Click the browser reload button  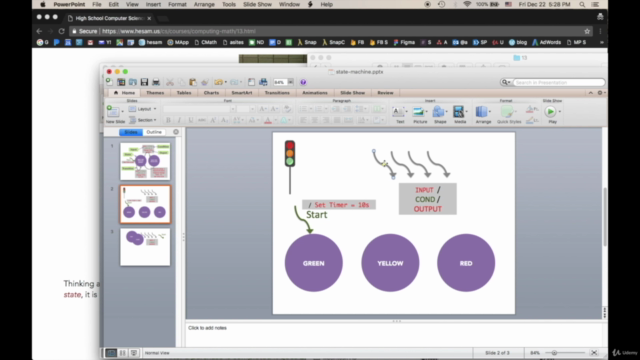point(61,31)
